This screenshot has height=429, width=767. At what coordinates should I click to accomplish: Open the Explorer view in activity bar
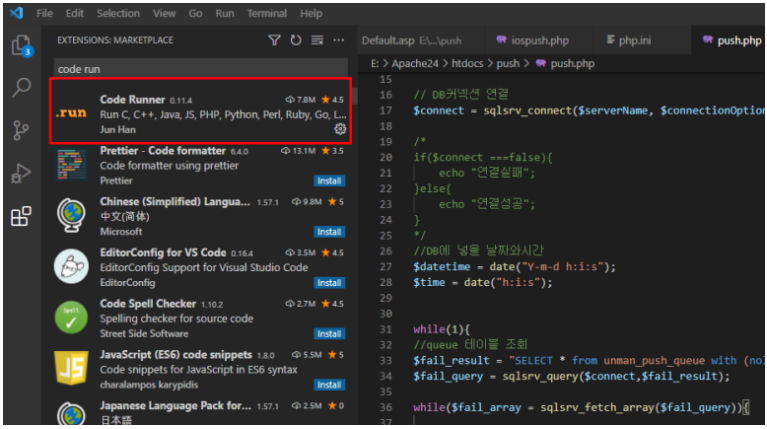[x=22, y=45]
